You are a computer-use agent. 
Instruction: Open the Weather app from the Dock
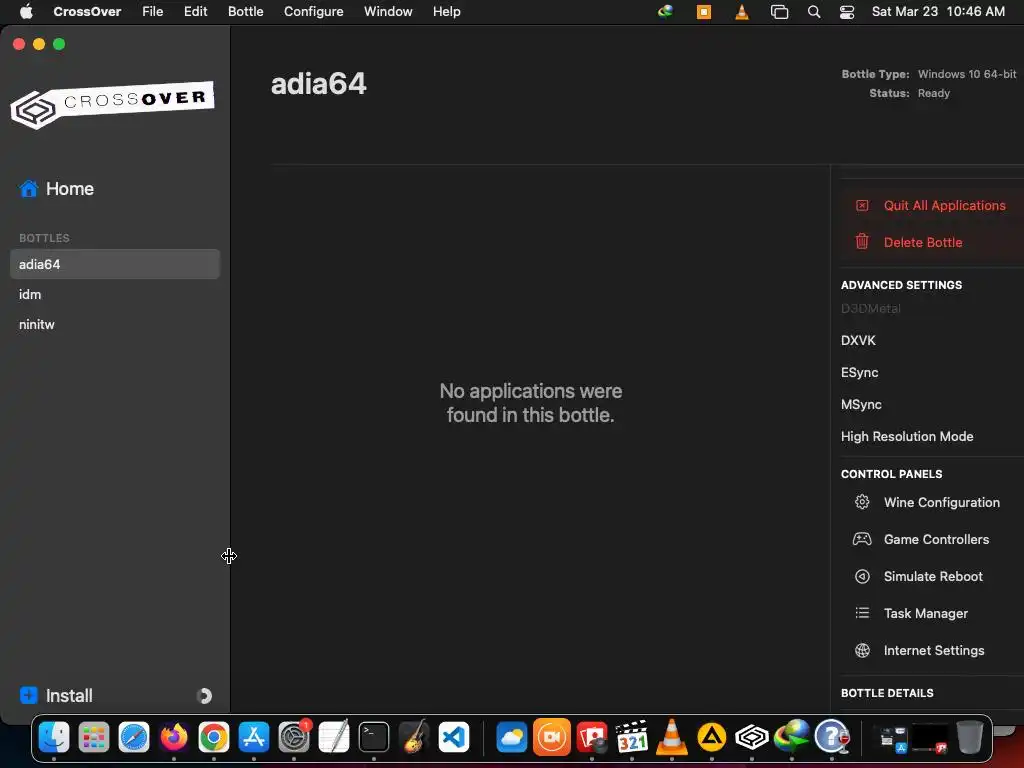pos(511,738)
